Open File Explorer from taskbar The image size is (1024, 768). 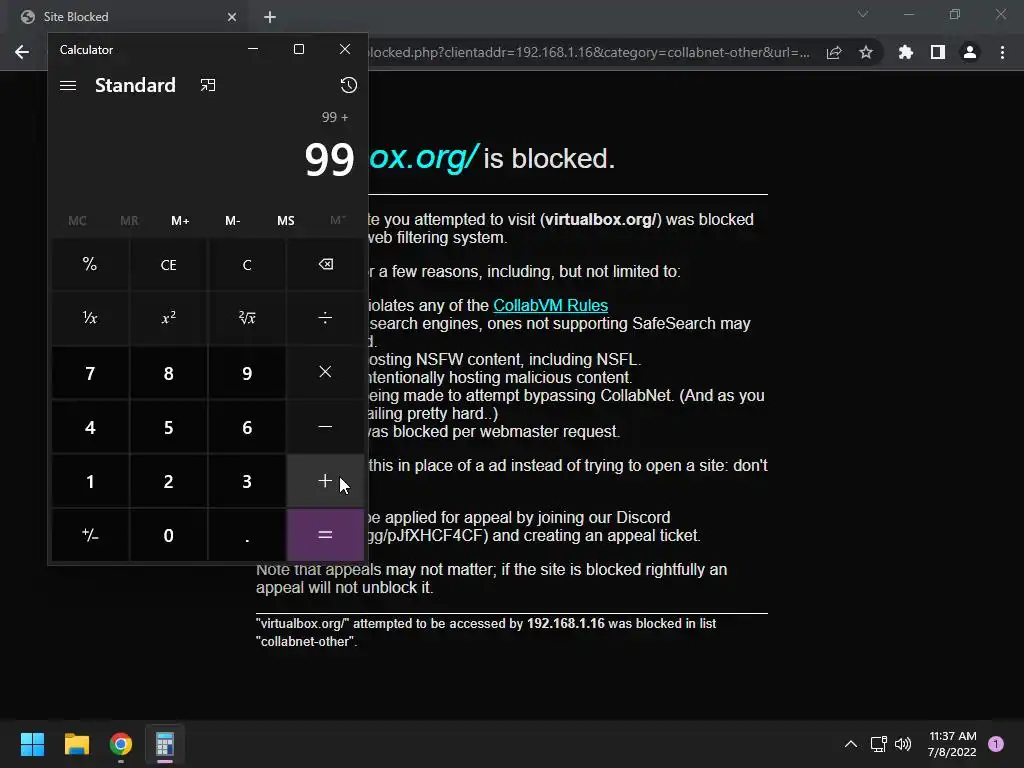(x=76, y=744)
